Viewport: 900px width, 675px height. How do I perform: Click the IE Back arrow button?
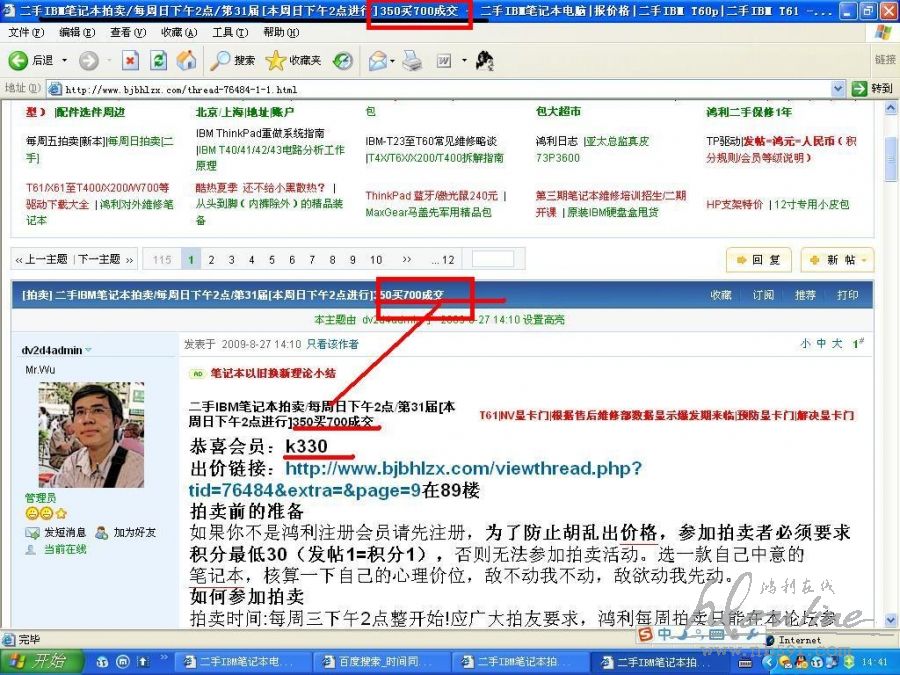click(20, 61)
